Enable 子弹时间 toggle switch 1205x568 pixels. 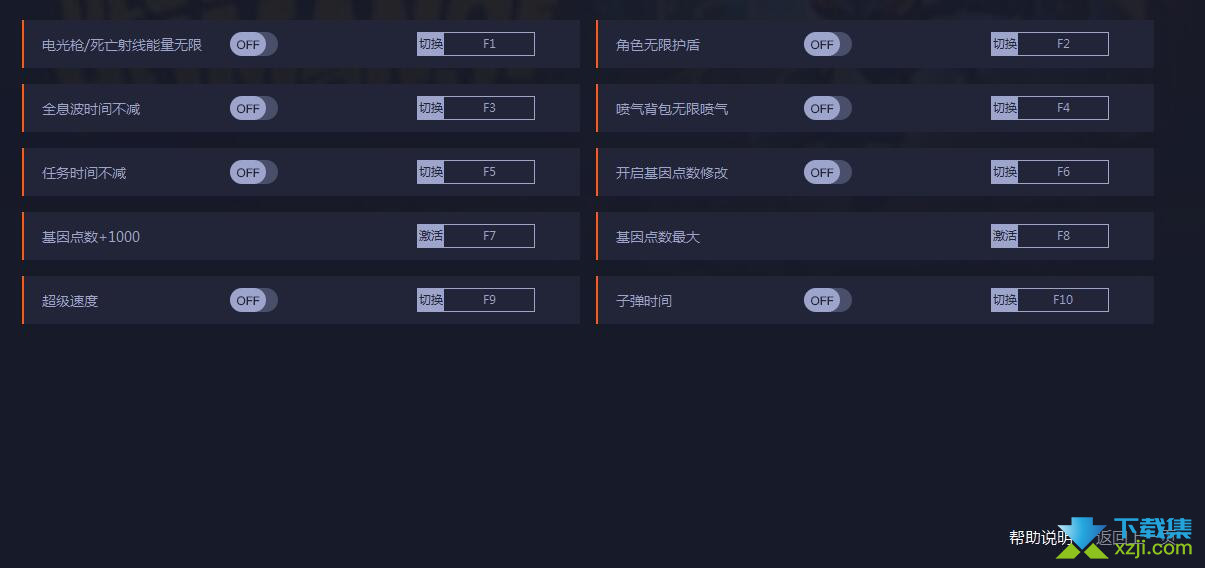point(827,300)
